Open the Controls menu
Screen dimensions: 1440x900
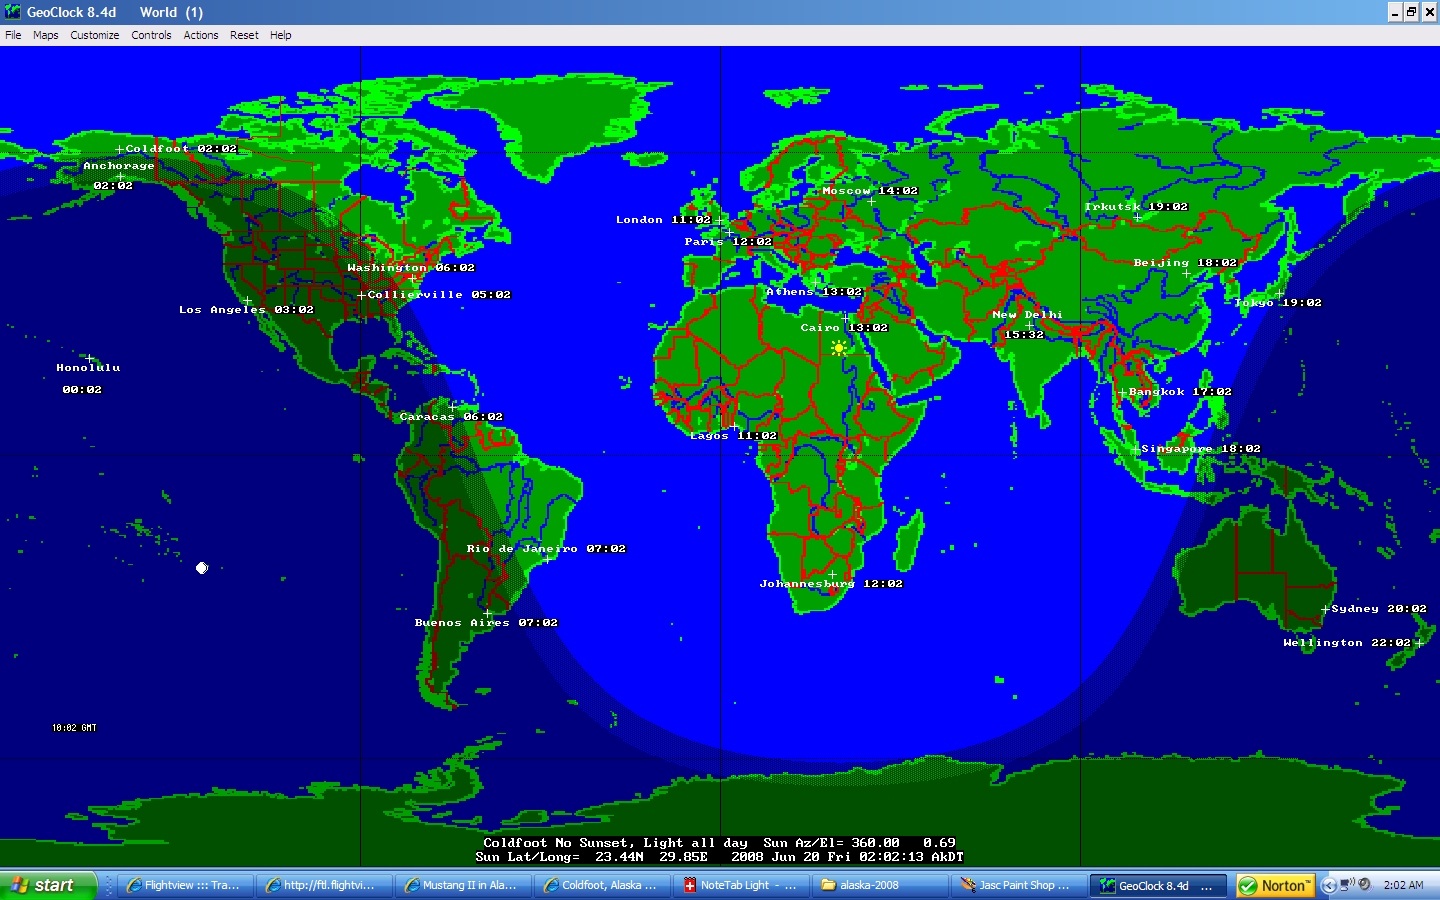tap(151, 35)
